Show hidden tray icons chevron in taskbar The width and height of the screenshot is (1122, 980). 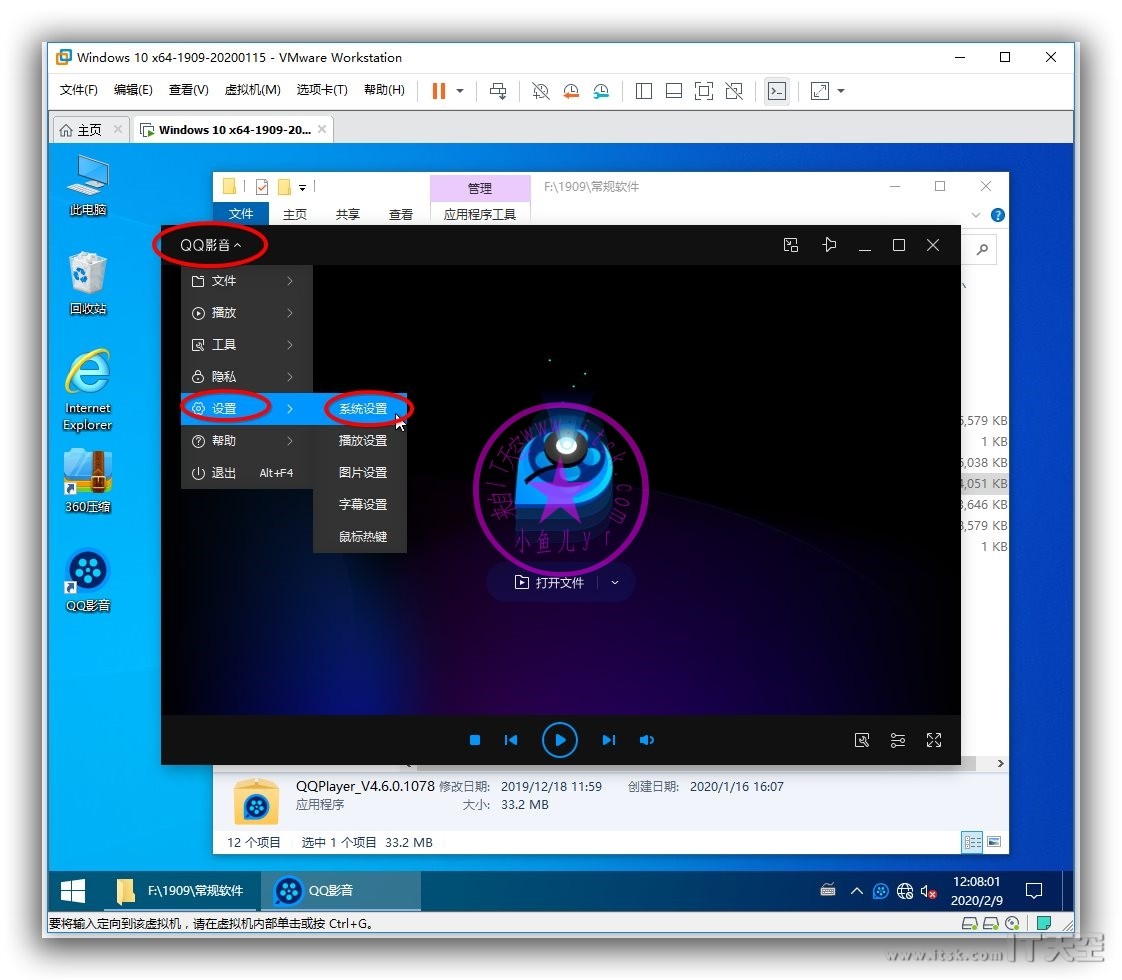(x=857, y=891)
